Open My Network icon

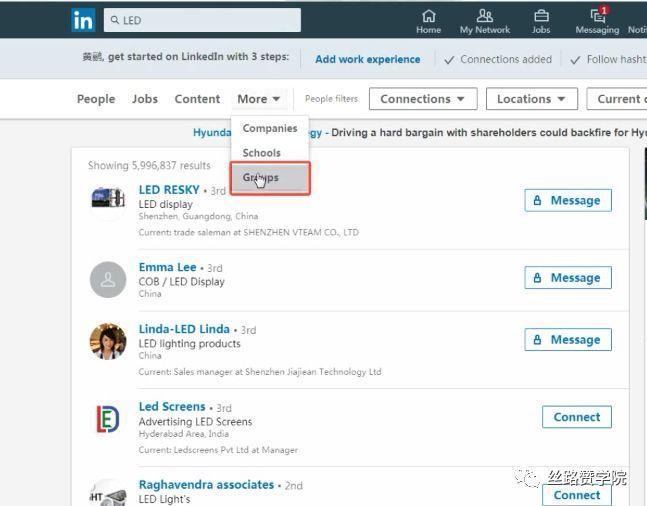pos(485,21)
